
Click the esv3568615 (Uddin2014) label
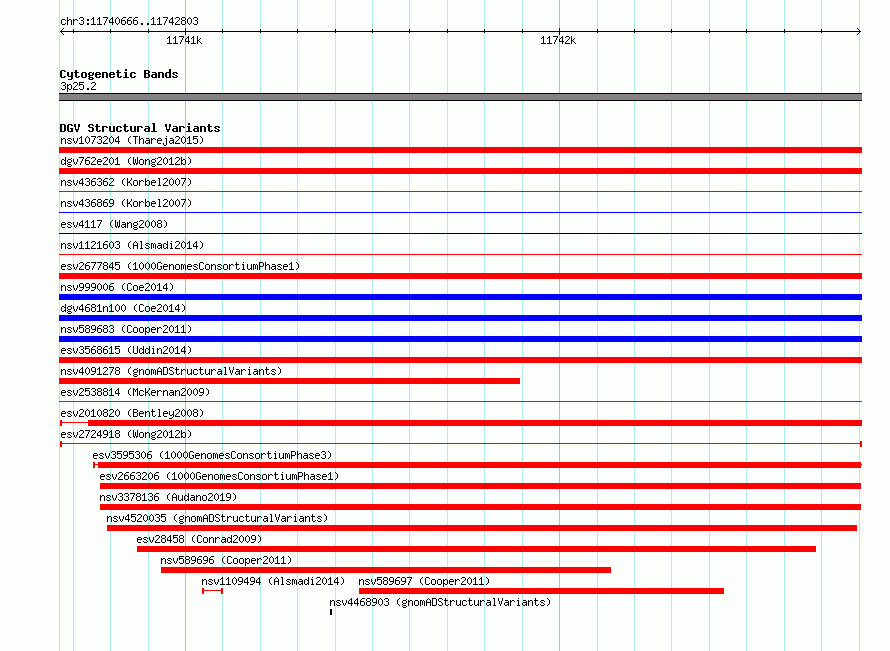click(126, 350)
